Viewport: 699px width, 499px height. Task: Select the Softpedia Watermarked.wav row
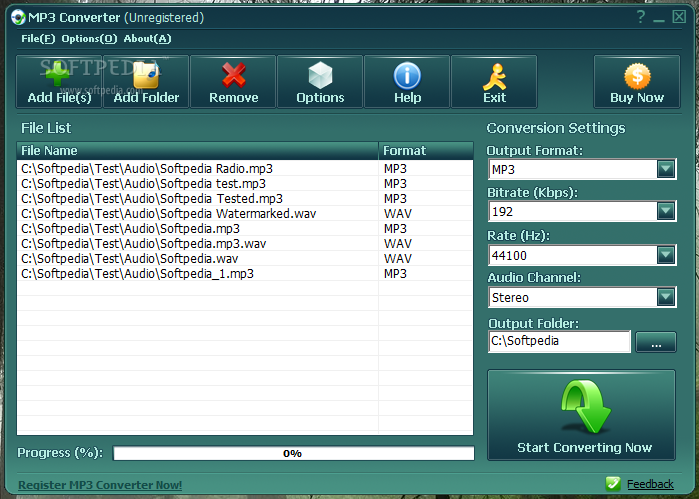coord(245,214)
